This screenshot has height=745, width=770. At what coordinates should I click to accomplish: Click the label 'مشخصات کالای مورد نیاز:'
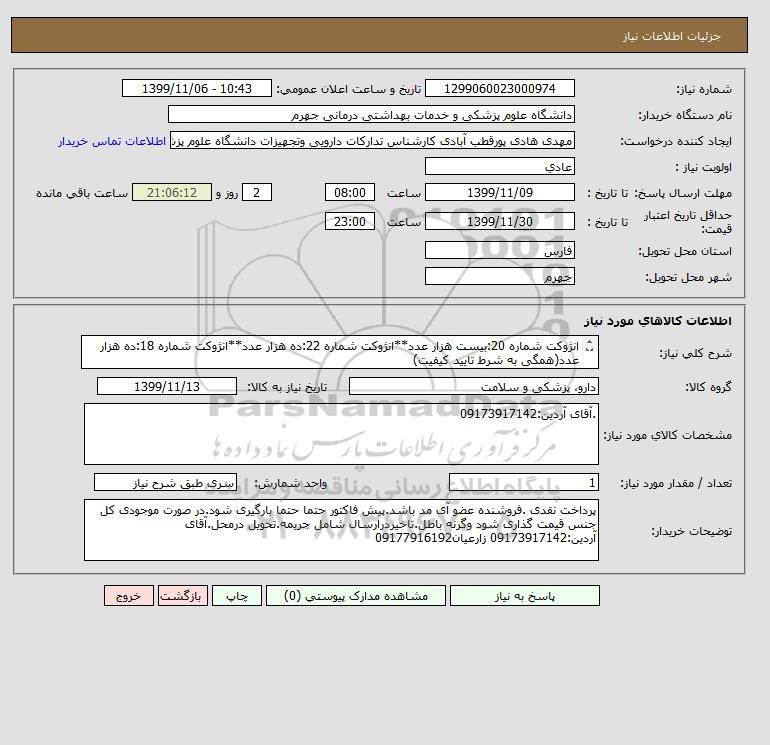(x=668, y=435)
